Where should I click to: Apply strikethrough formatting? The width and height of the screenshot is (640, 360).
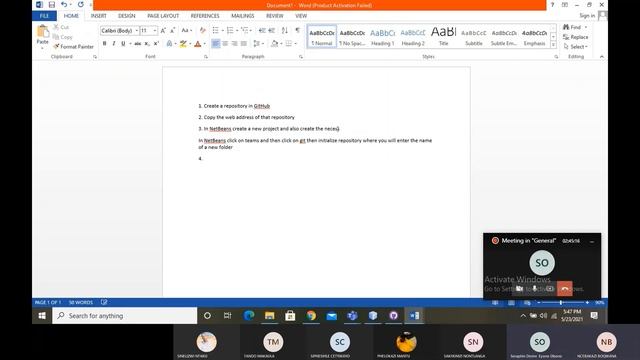[138, 44]
